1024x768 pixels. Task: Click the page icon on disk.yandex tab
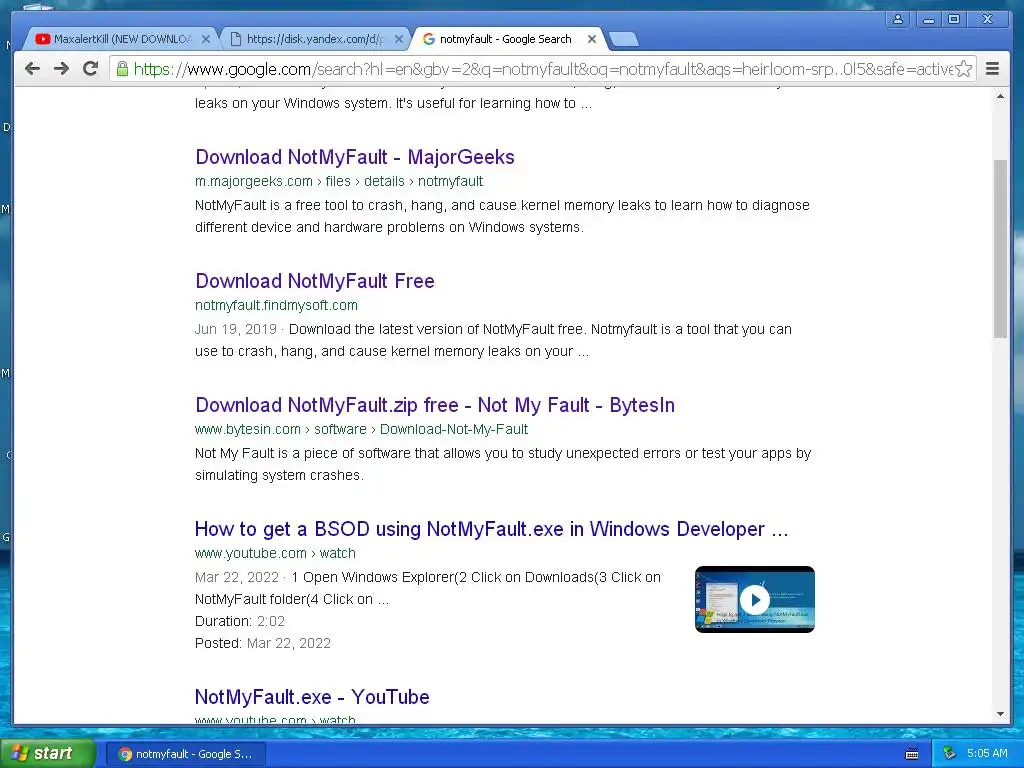(x=236, y=39)
